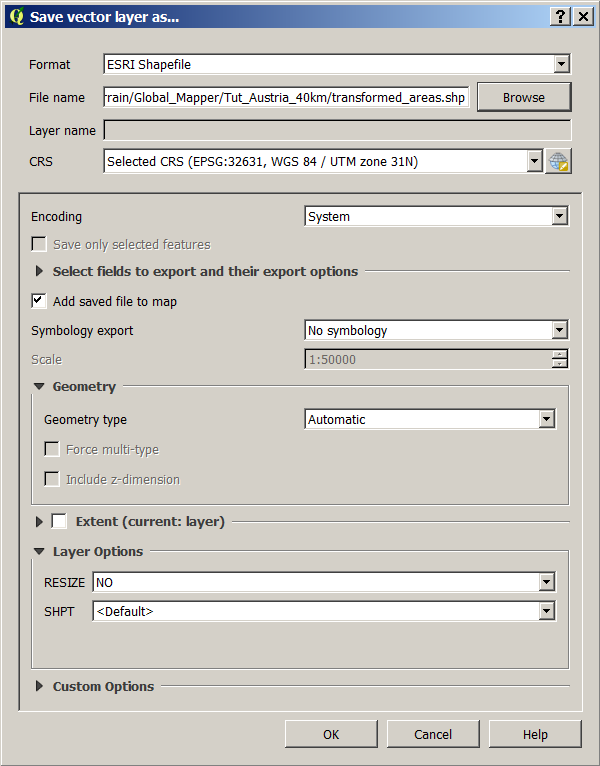This screenshot has height=766, width=600.
Task: Click the QGIS logo in title bar
Action: point(15,16)
